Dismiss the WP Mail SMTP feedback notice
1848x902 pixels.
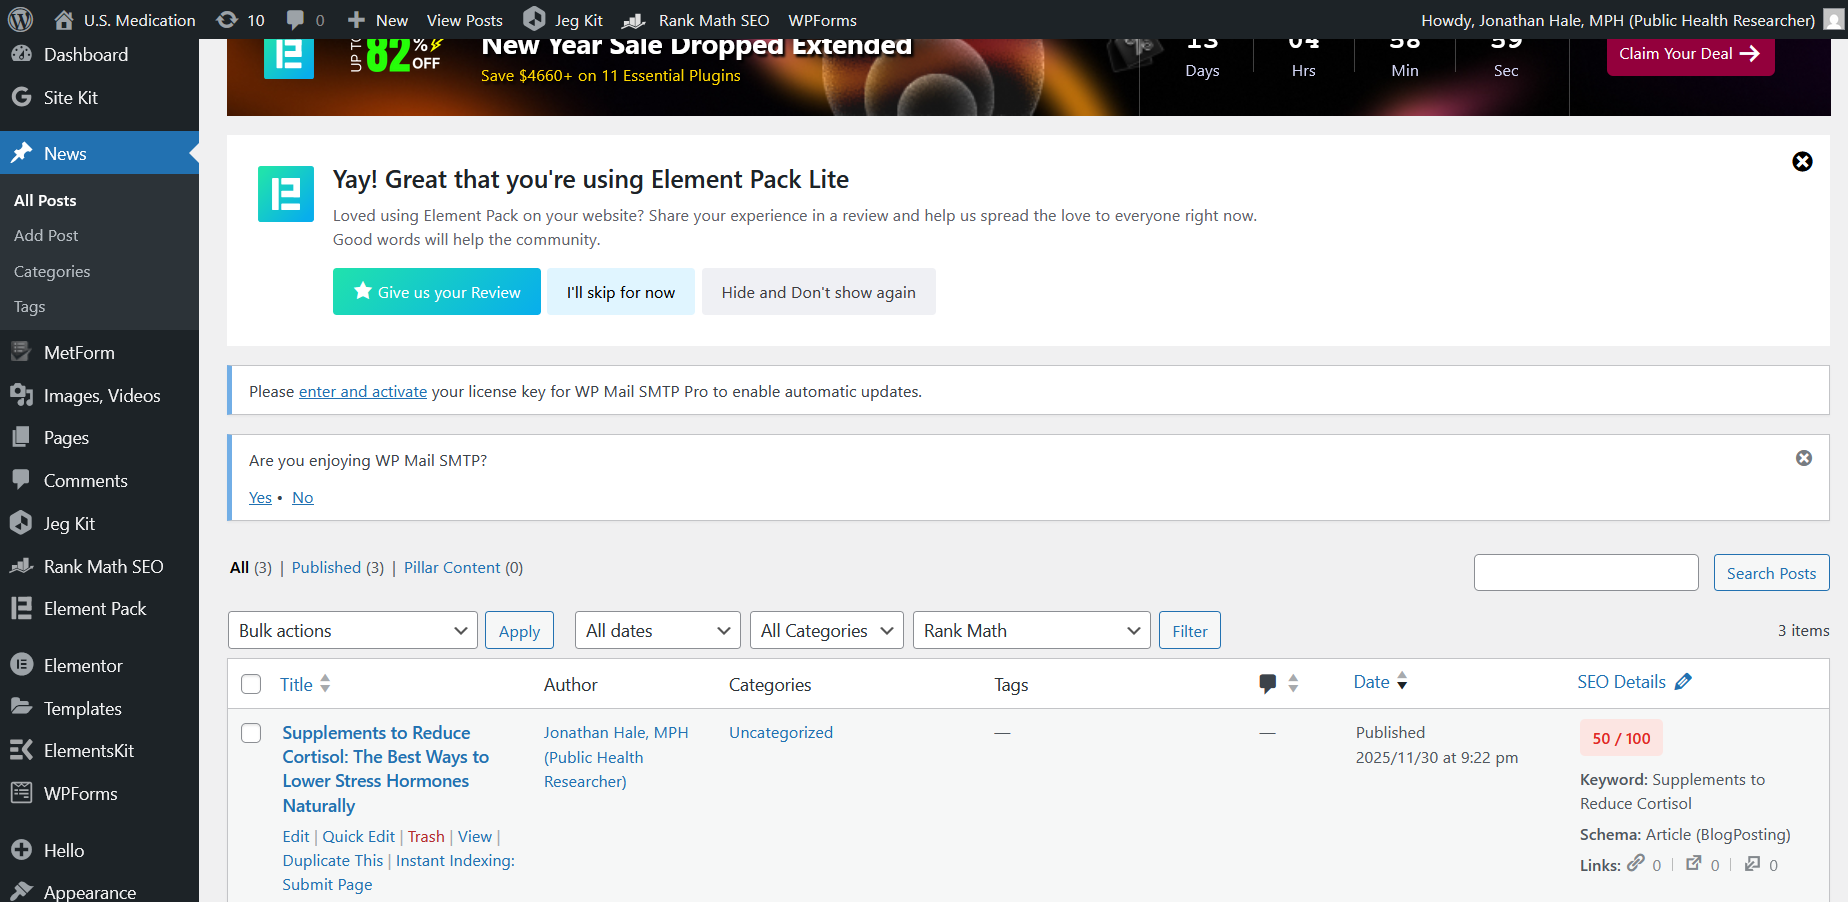click(x=1803, y=458)
